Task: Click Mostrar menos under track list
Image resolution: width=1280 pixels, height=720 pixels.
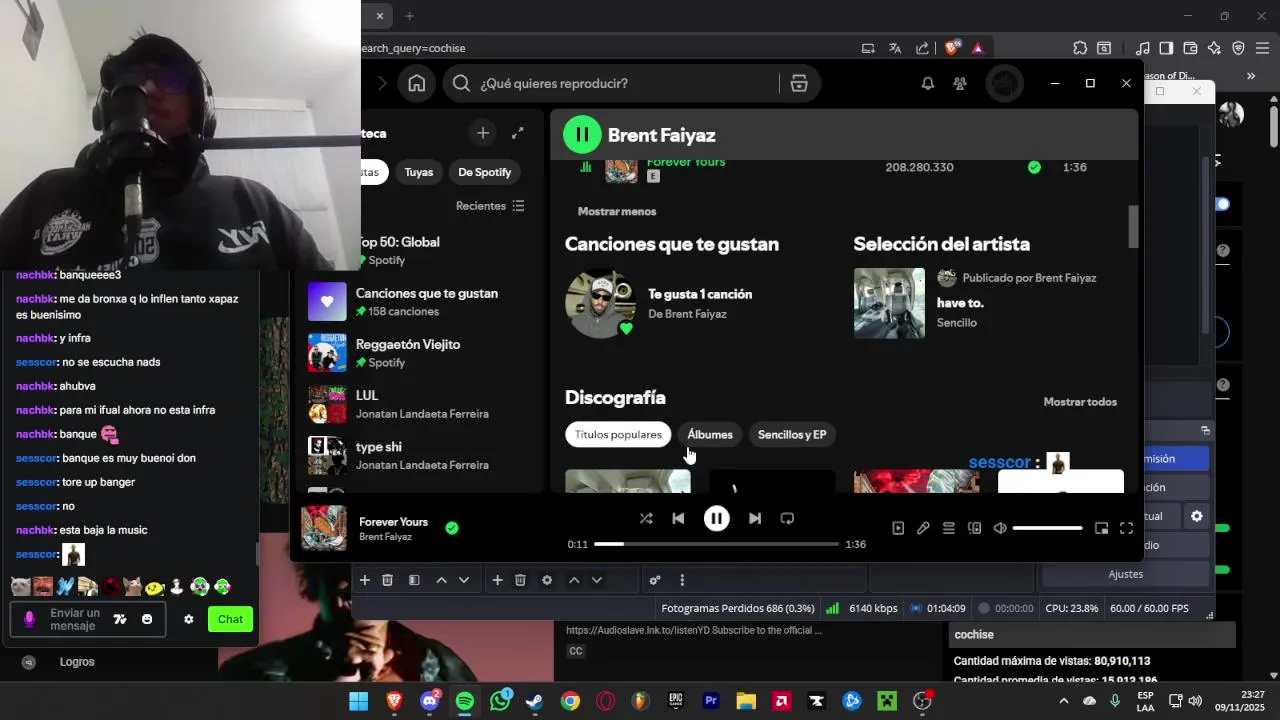Action: [617, 211]
